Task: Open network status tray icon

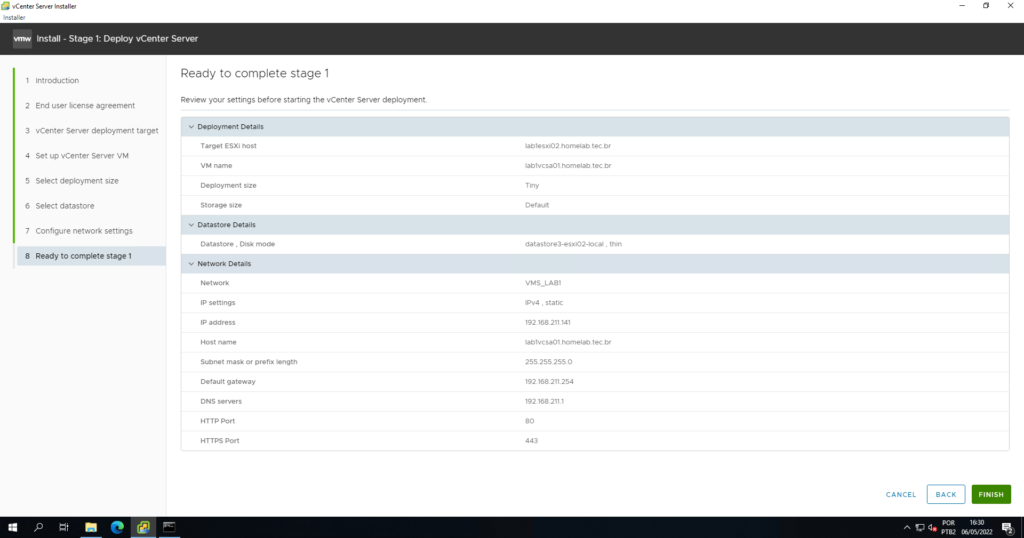Action: point(920,528)
